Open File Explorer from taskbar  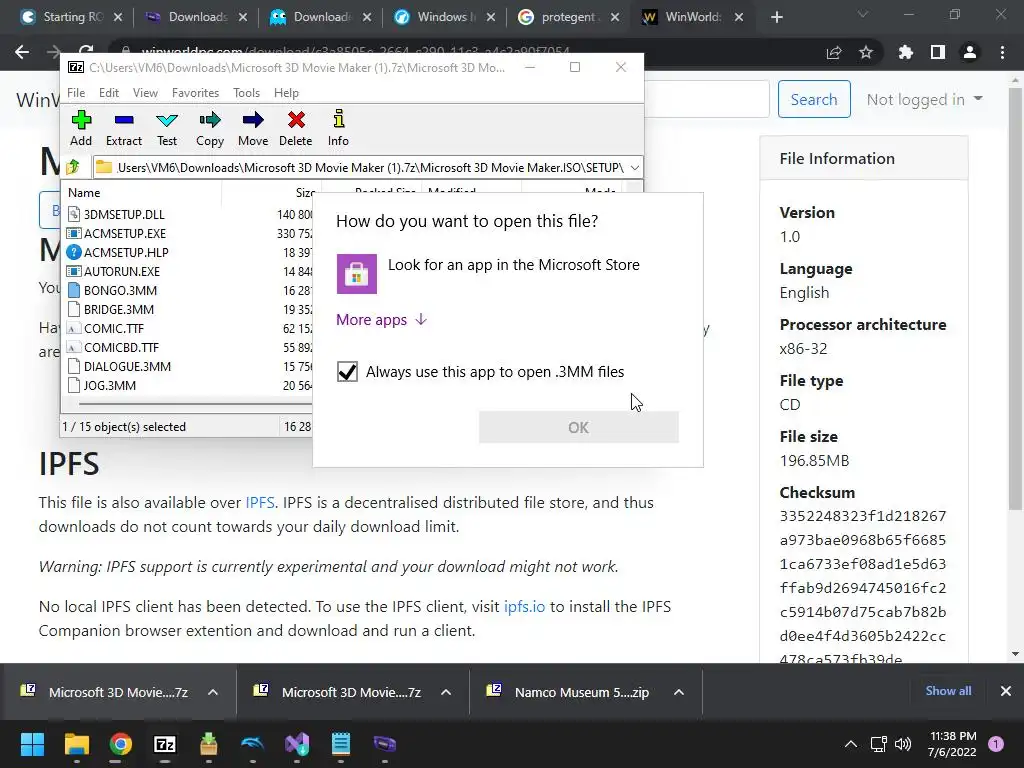click(x=76, y=744)
